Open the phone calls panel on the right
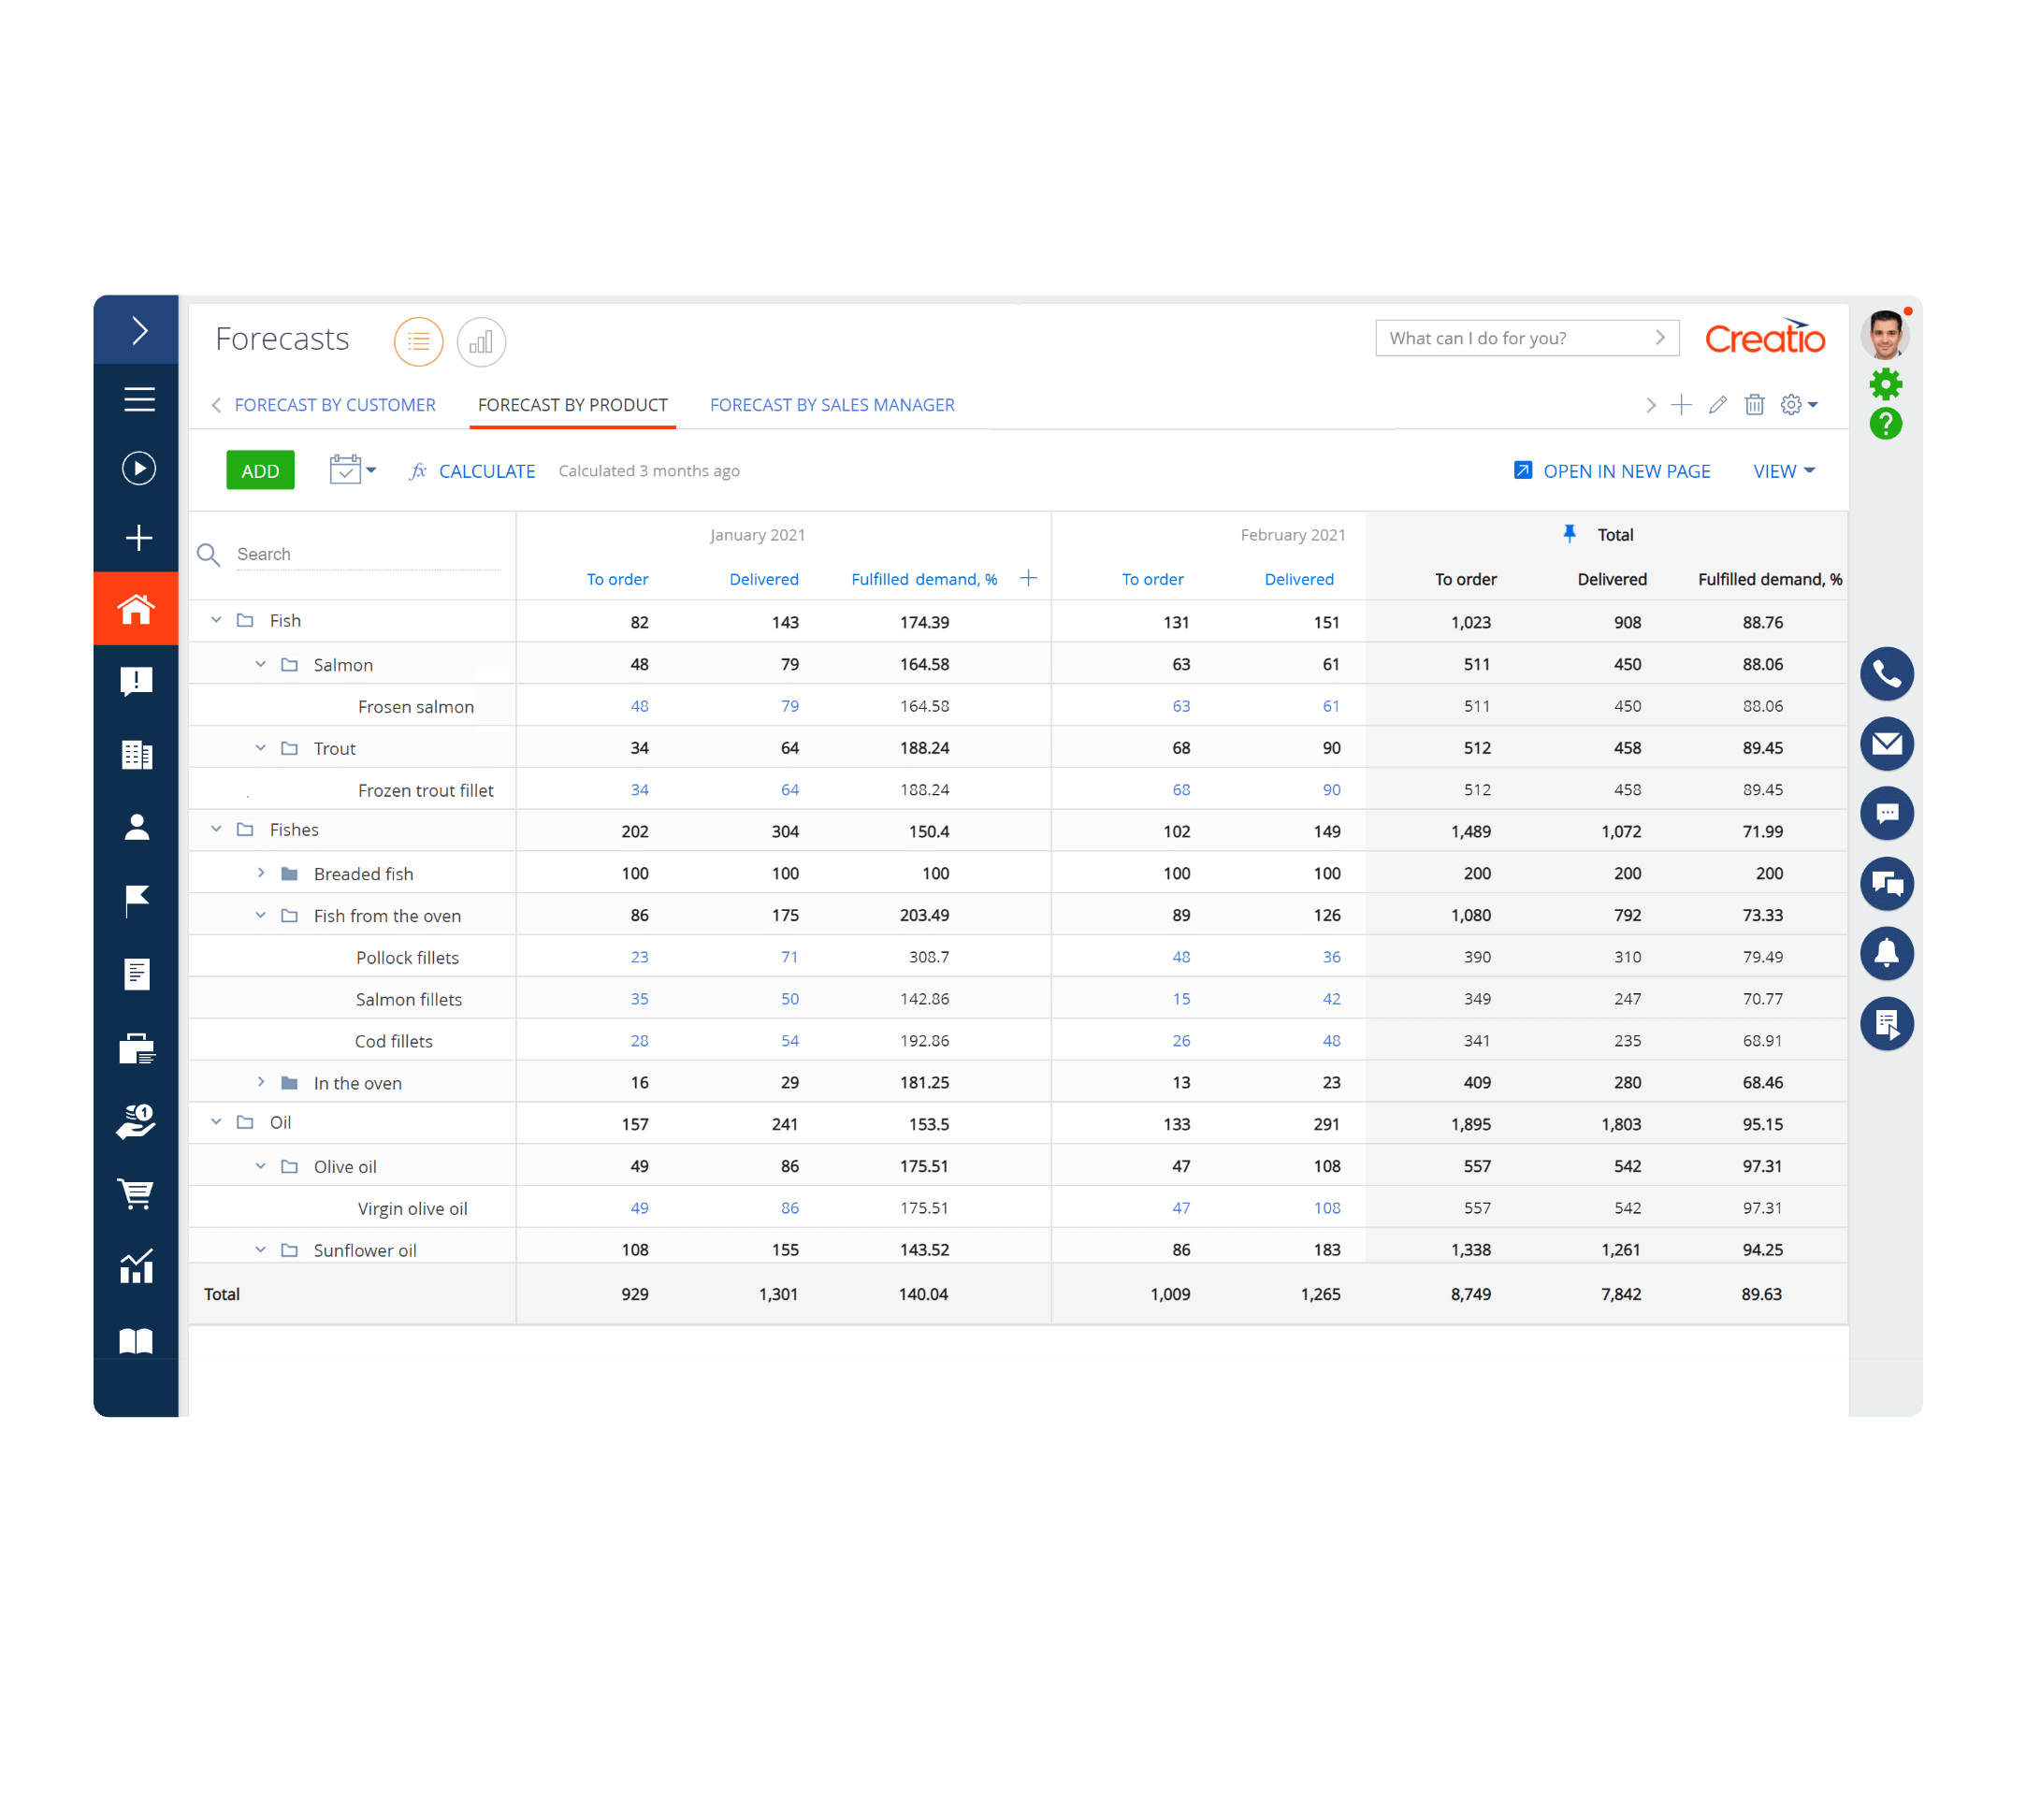 [1887, 674]
